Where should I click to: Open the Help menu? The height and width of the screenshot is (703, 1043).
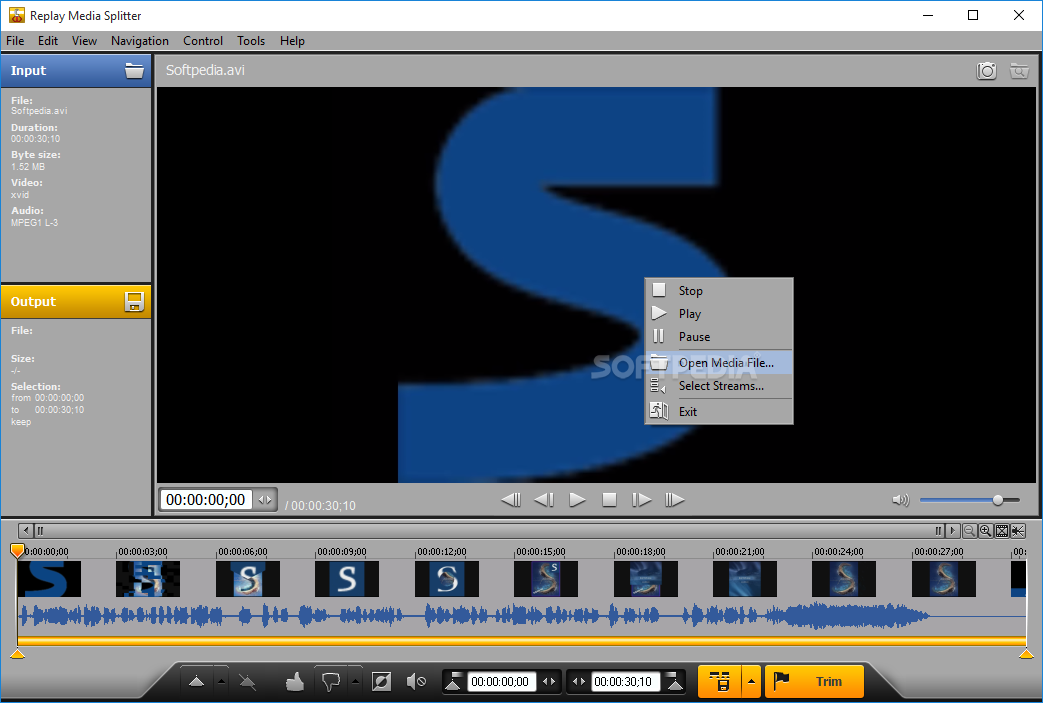pos(292,41)
